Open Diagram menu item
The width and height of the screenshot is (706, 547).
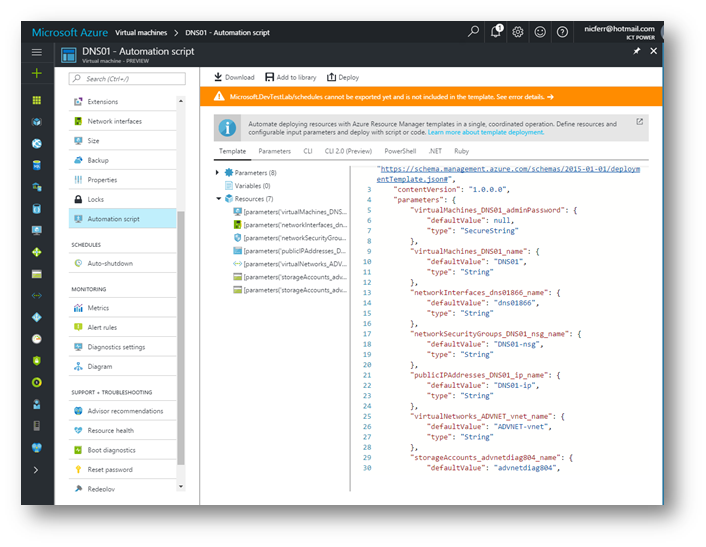[122, 366]
